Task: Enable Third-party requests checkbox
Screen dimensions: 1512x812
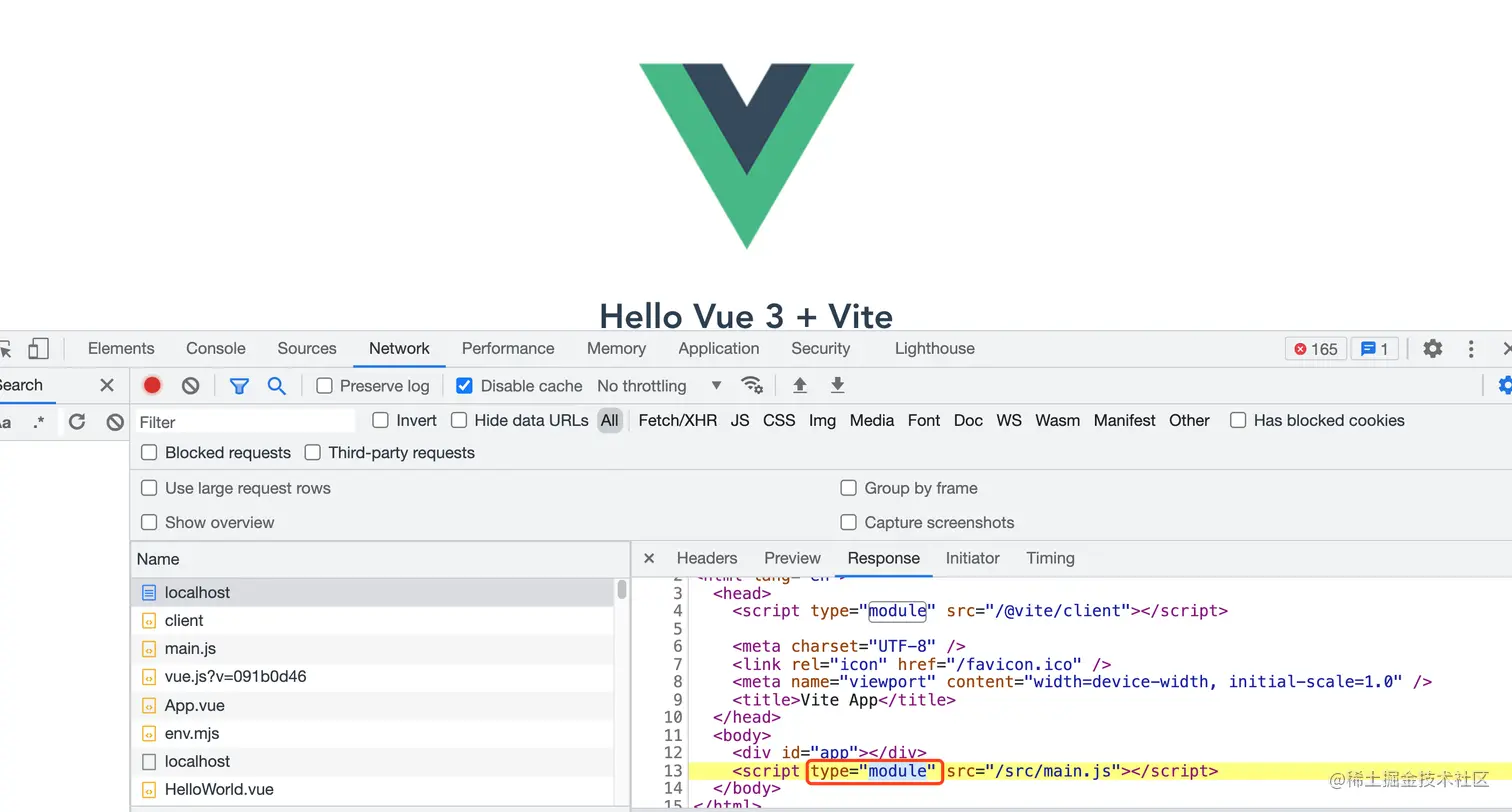Action: 312,452
